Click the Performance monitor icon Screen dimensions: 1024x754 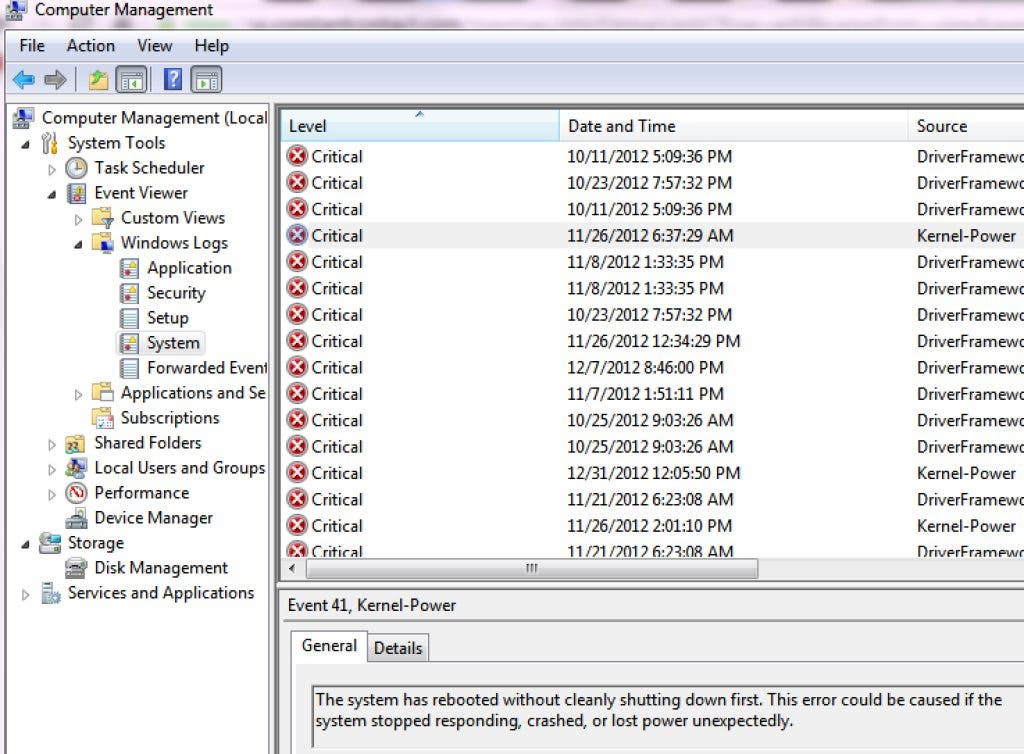[x=76, y=493]
